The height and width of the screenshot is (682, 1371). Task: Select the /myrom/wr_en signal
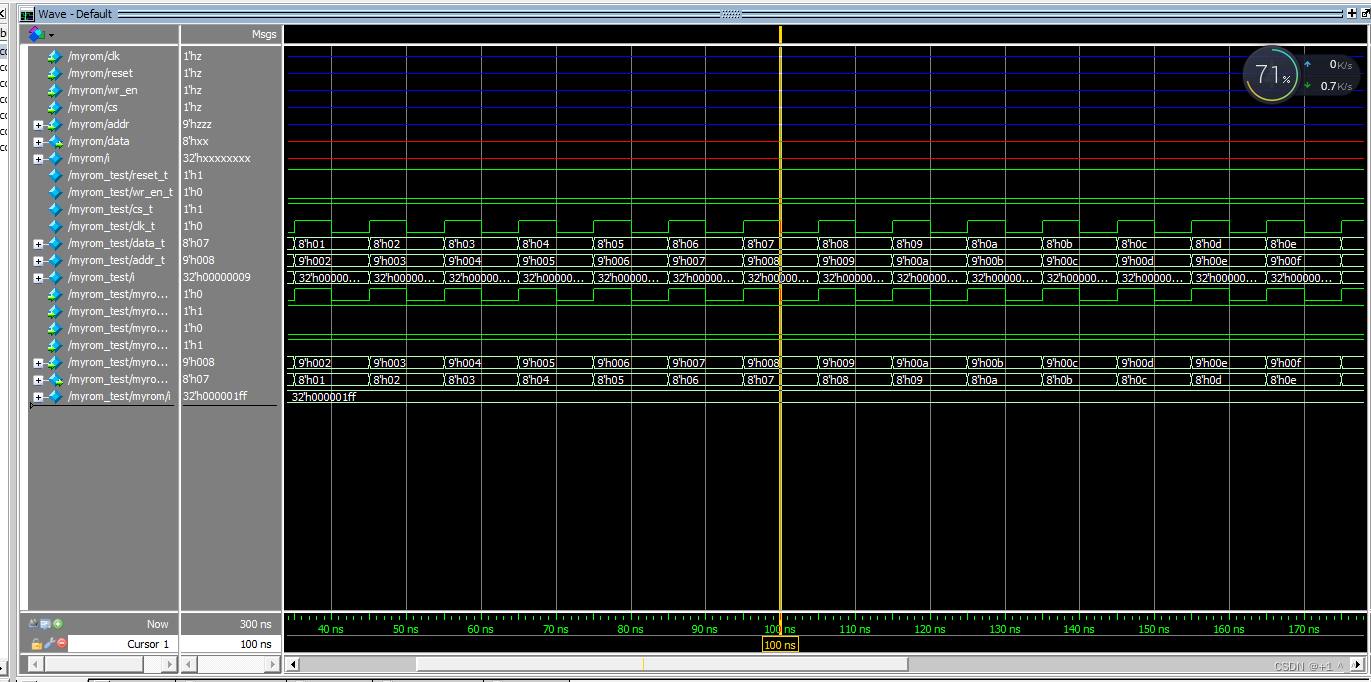coord(102,90)
